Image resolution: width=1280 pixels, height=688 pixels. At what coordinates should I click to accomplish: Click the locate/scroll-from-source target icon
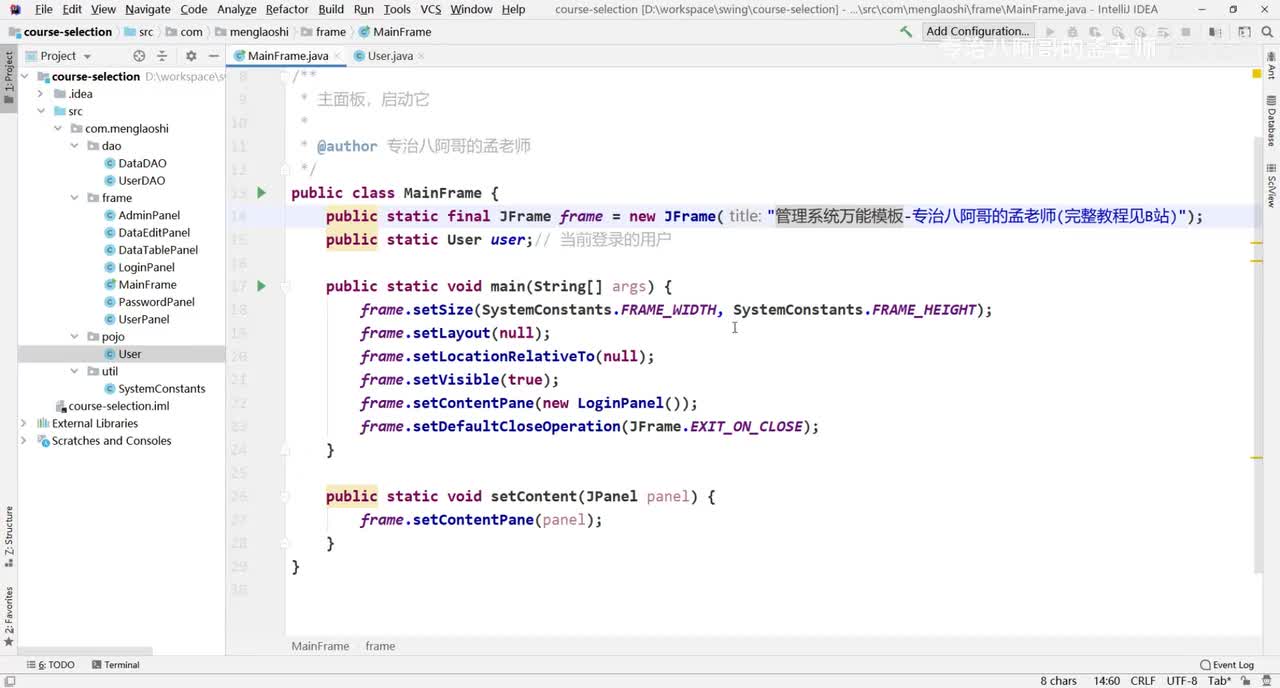pyautogui.click(x=139, y=56)
